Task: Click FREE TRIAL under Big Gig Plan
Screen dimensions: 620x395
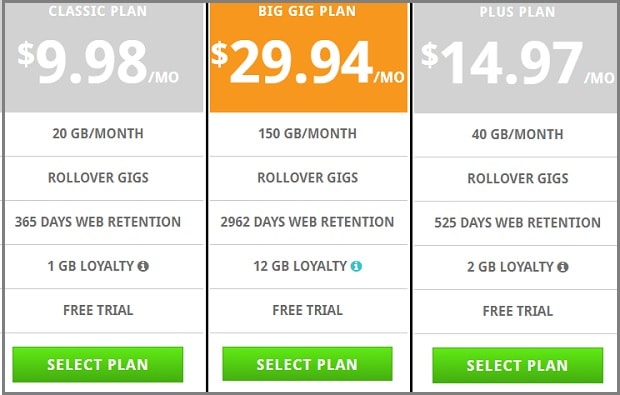Action: click(x=308, y=310)
